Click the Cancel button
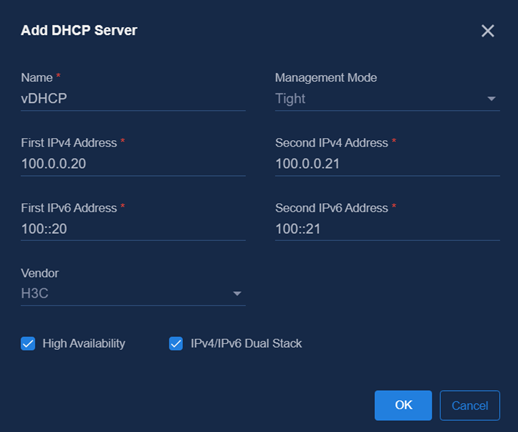Image resolution: width=518 pixels, height=432 pixels. point(470,405)
